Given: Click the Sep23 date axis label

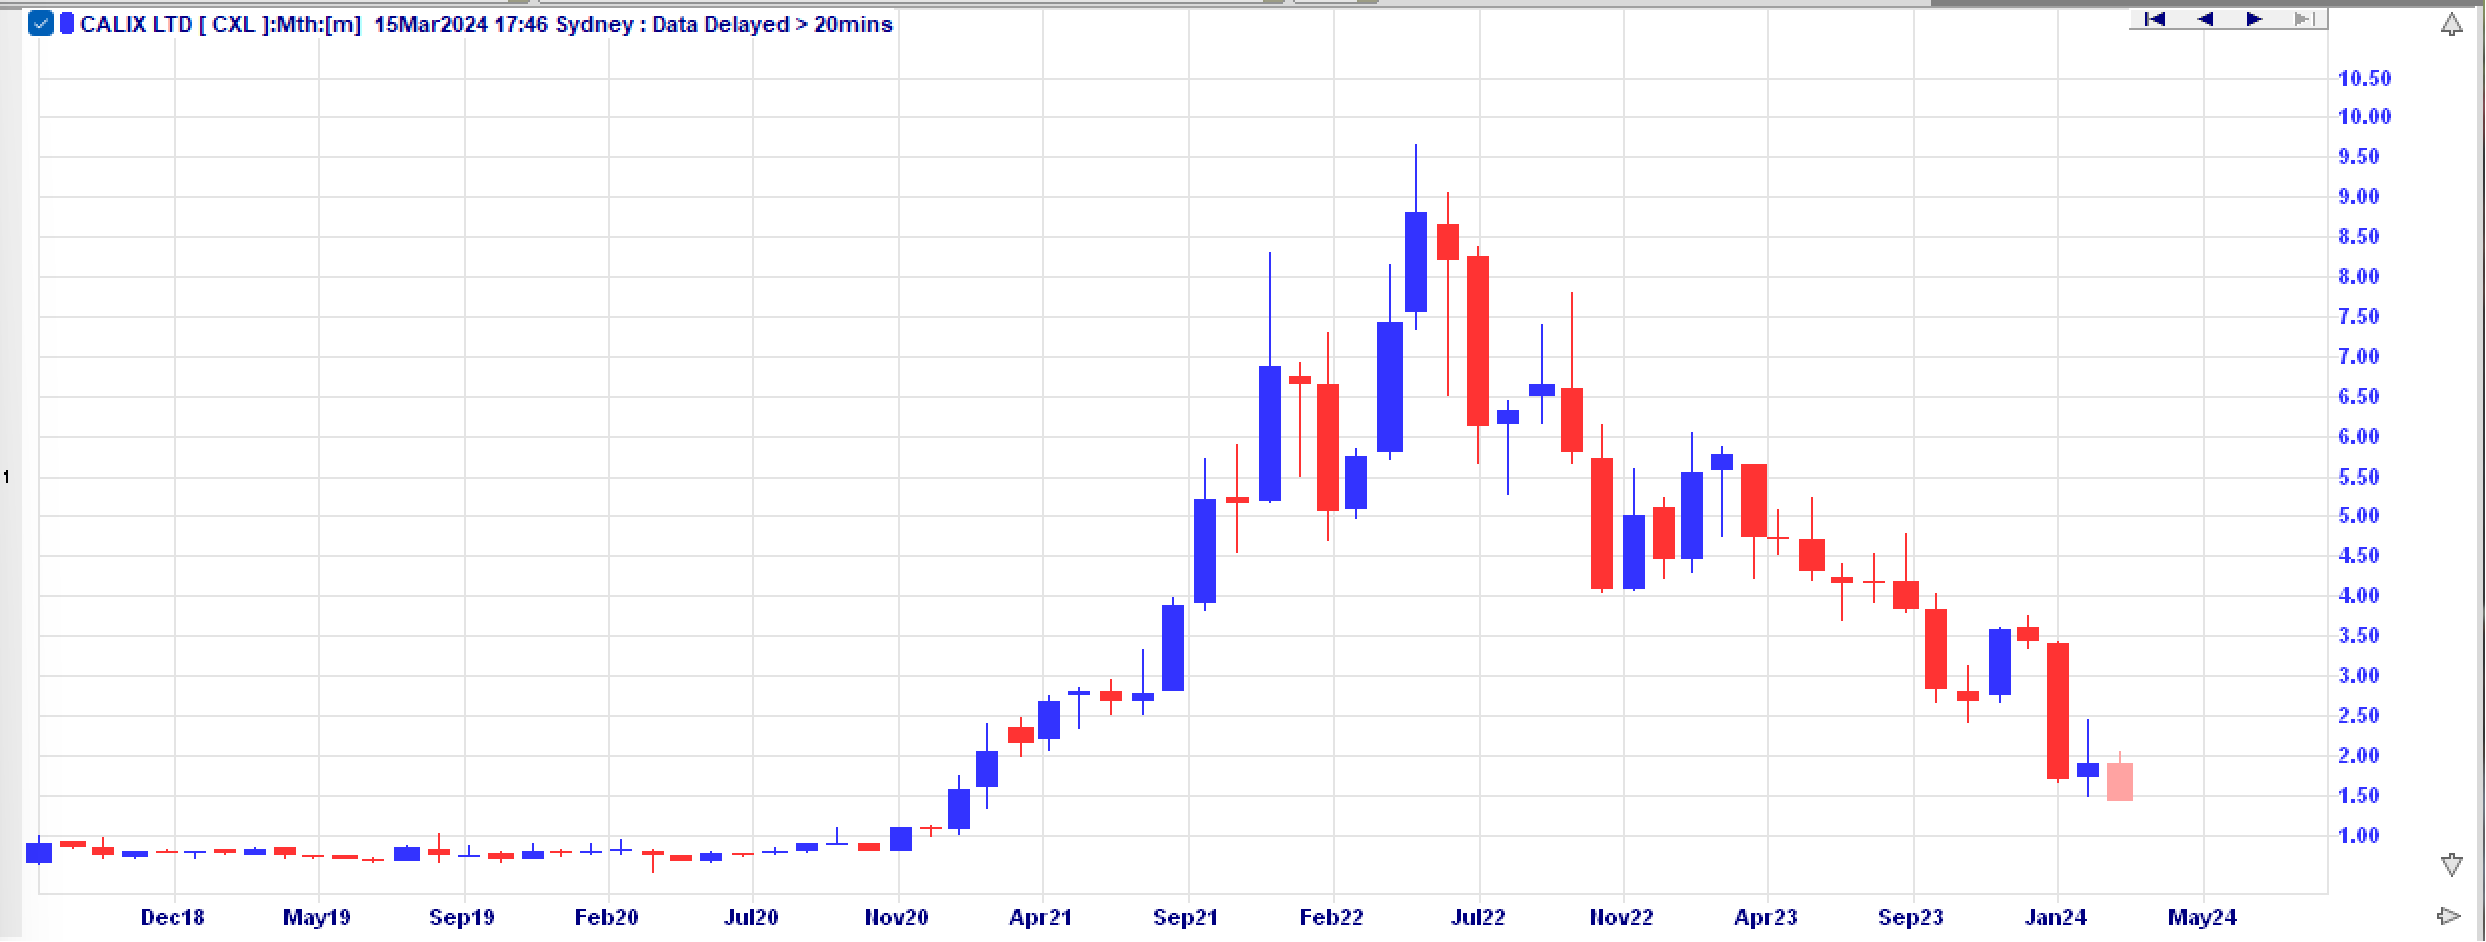Looking at the screenshot, I should [x=1910, y=917].
